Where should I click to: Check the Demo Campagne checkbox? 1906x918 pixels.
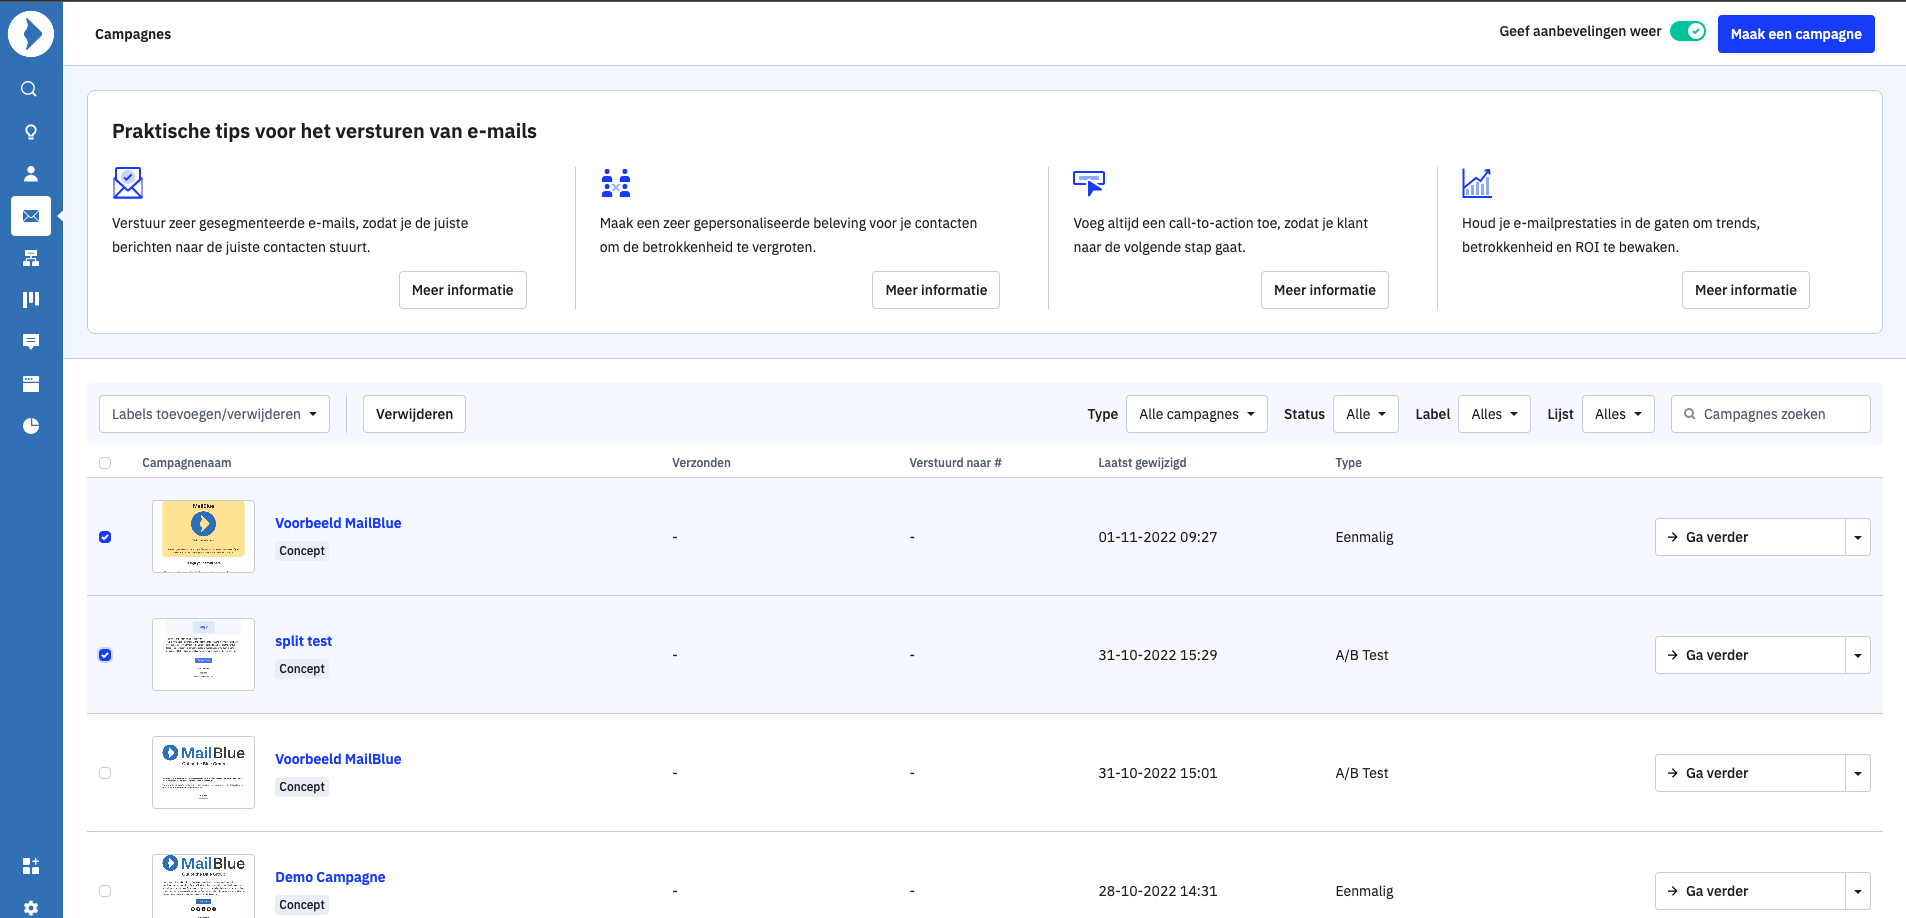pos(105,891)
